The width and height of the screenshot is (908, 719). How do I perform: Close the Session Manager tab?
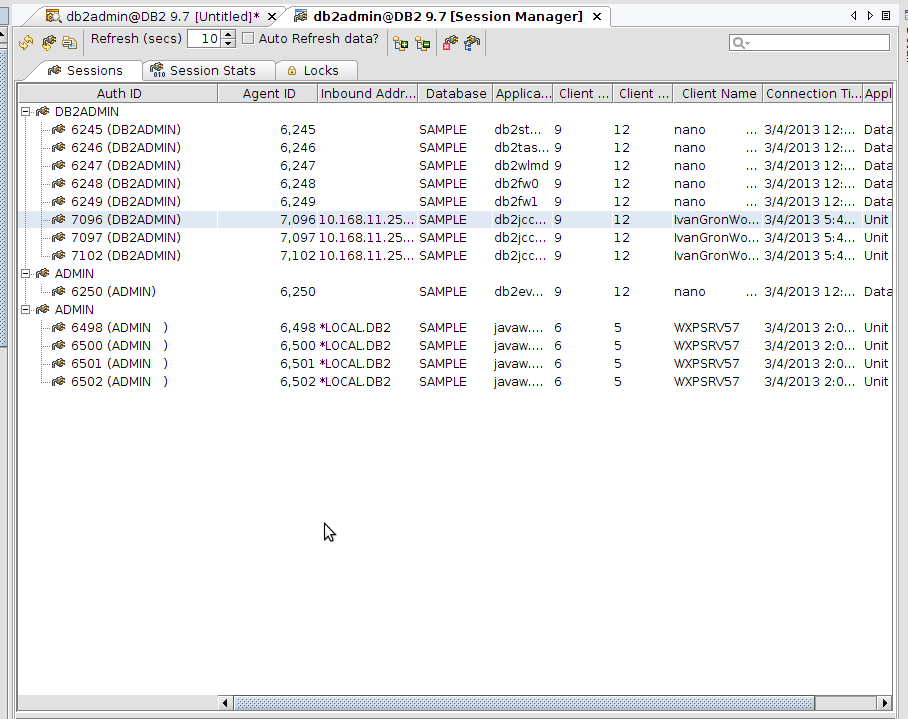(x=597, y=17)
